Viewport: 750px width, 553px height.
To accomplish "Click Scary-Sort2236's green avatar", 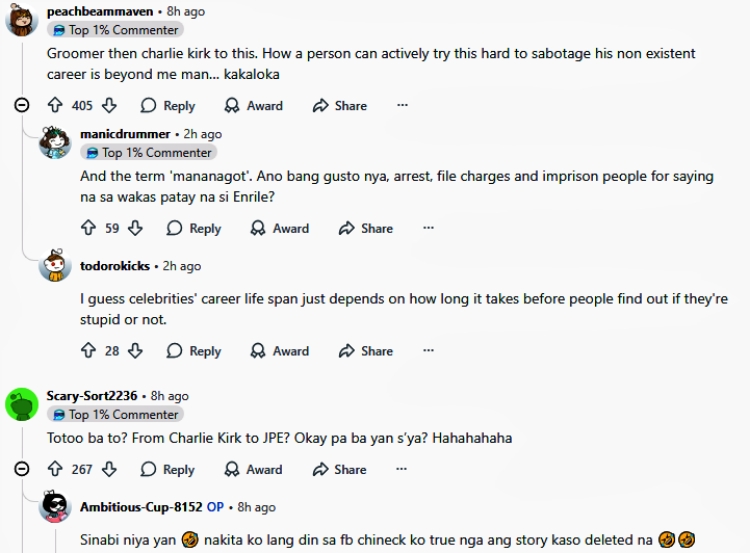I will 22,404.
